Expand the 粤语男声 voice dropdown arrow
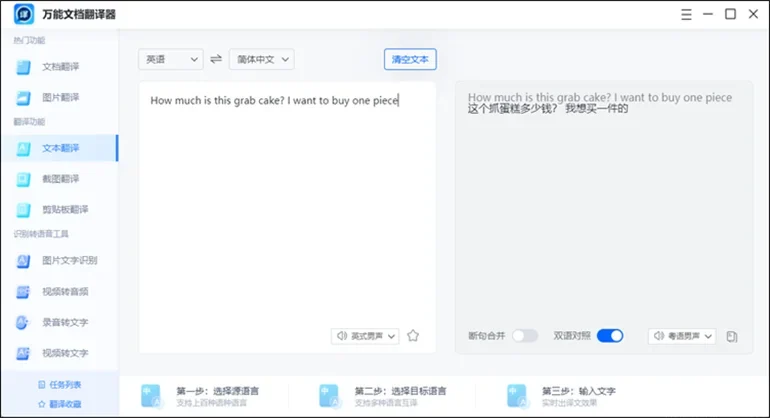This screenshot has height=418, width=770. [708, 336]
